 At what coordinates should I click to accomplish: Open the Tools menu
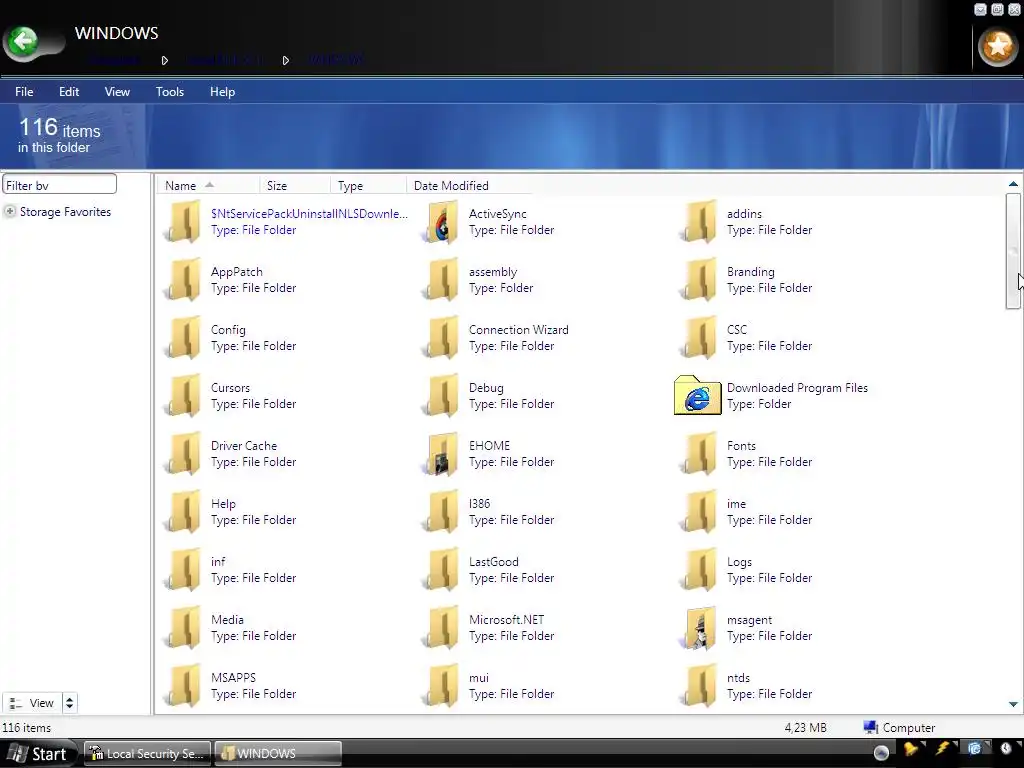coord(170,91)
